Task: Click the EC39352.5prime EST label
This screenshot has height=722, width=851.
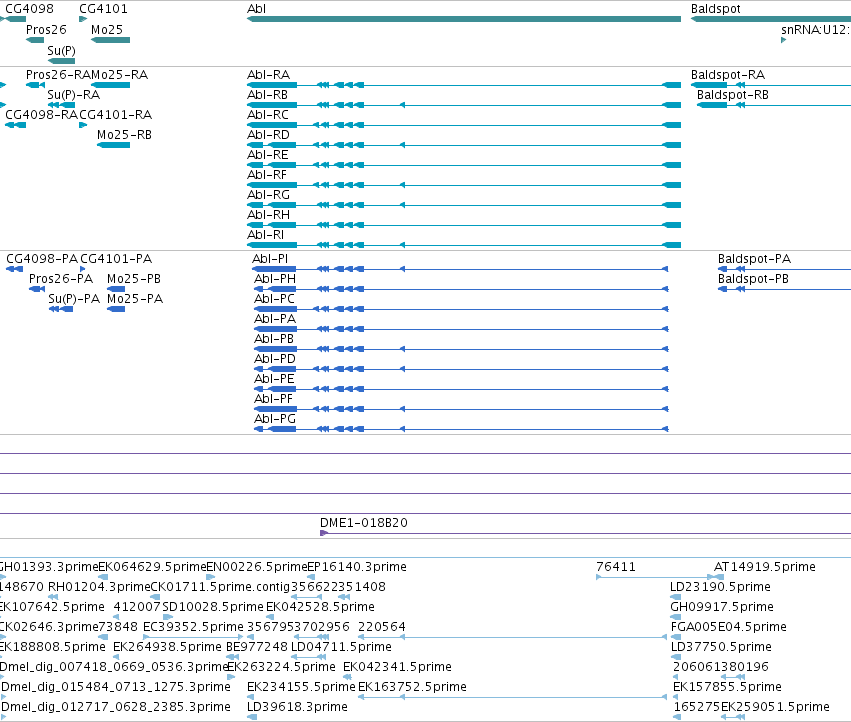Action: (193, 627)
